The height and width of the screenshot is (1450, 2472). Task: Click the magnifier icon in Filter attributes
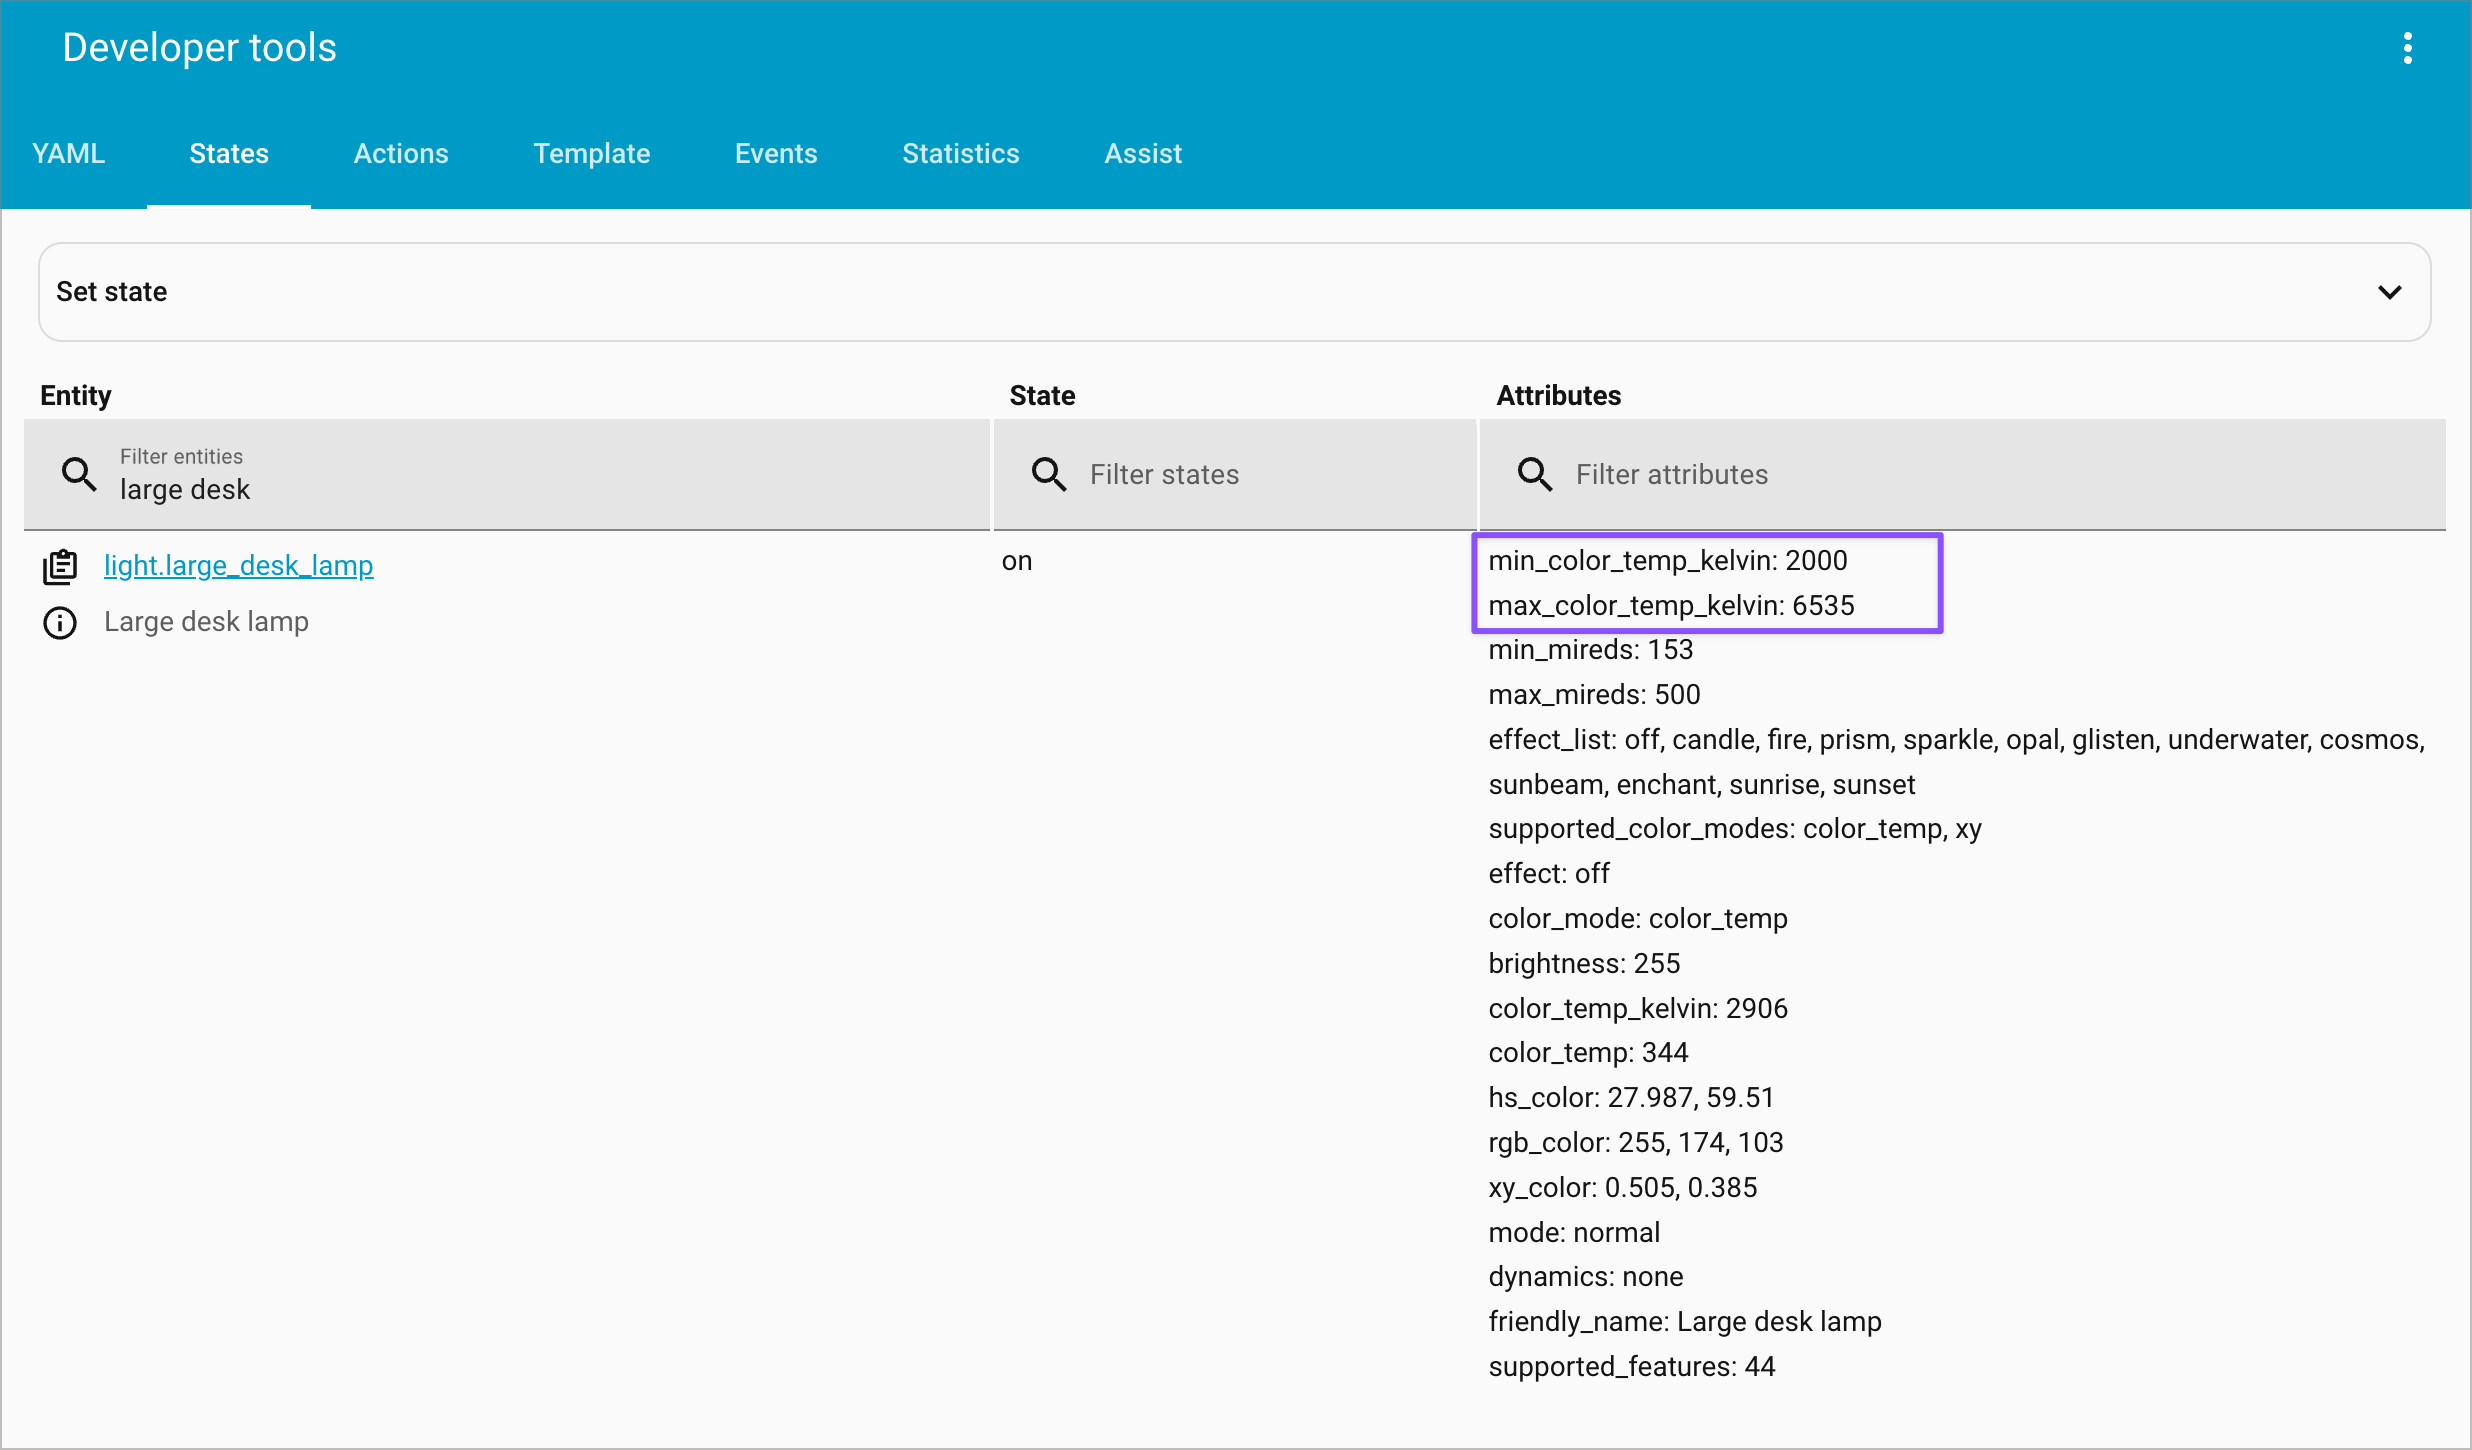pos(1534,474)
